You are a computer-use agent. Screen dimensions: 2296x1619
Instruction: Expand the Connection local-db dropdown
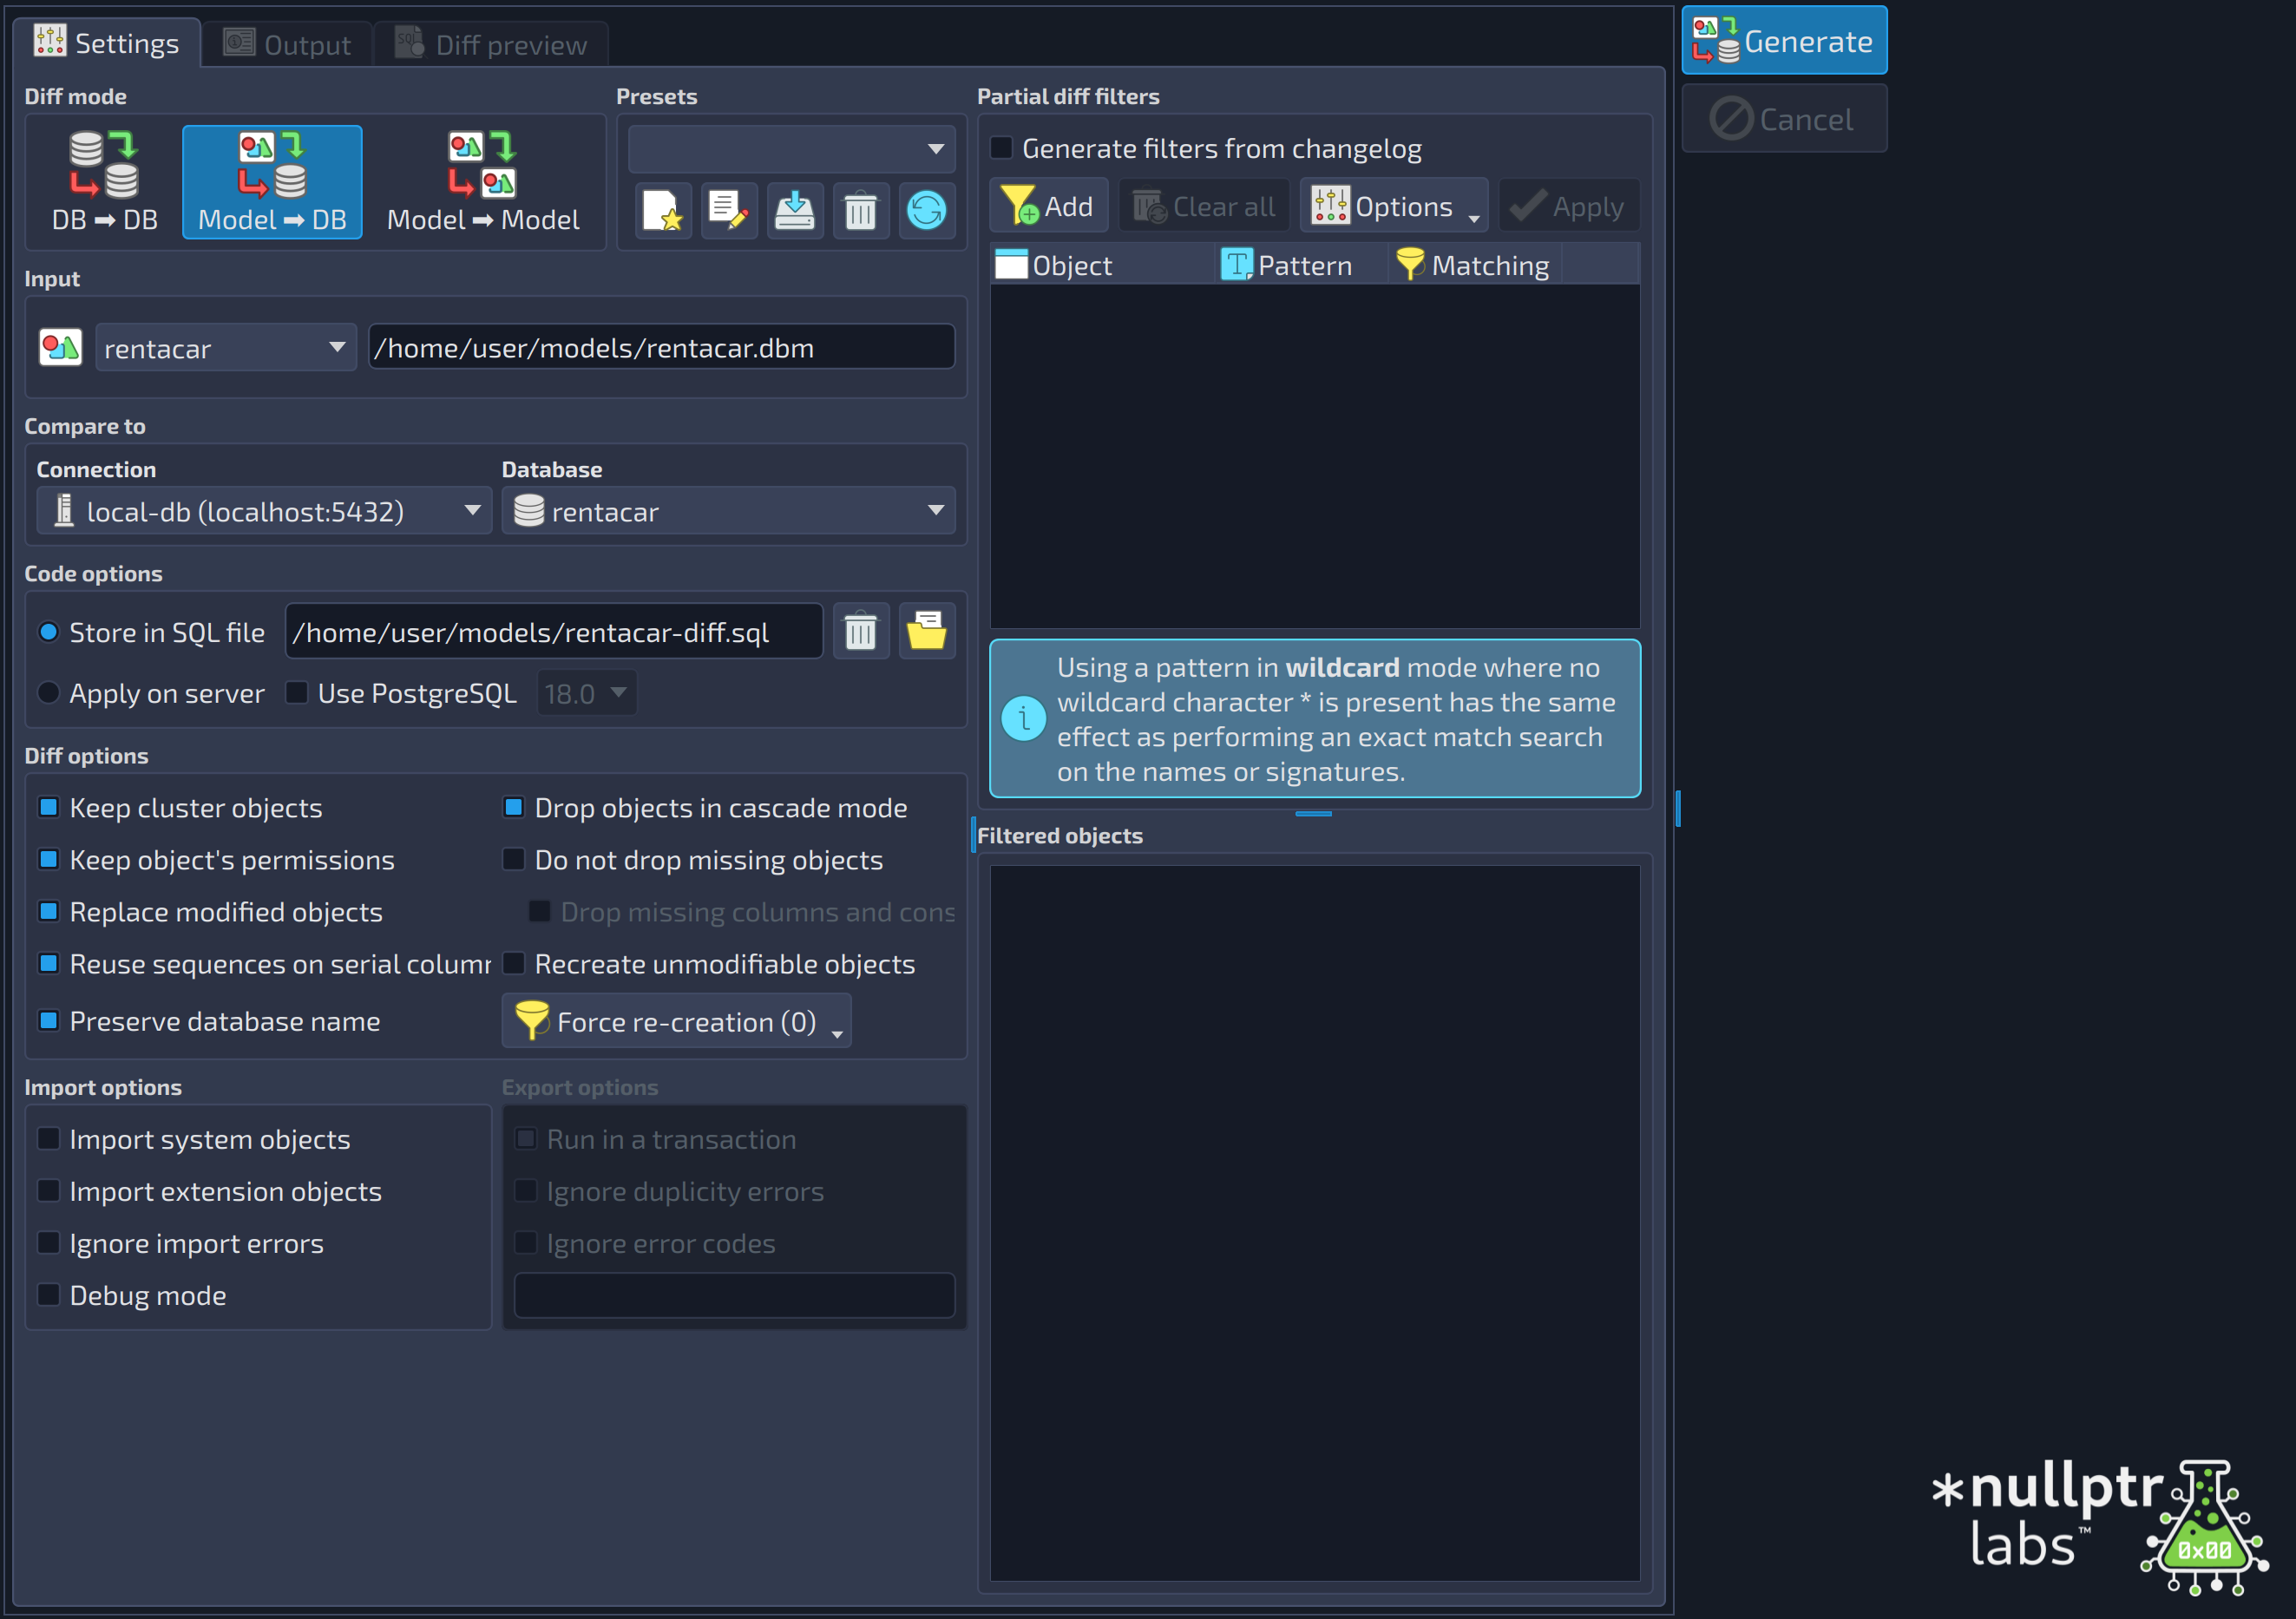[x=264, y=511]
